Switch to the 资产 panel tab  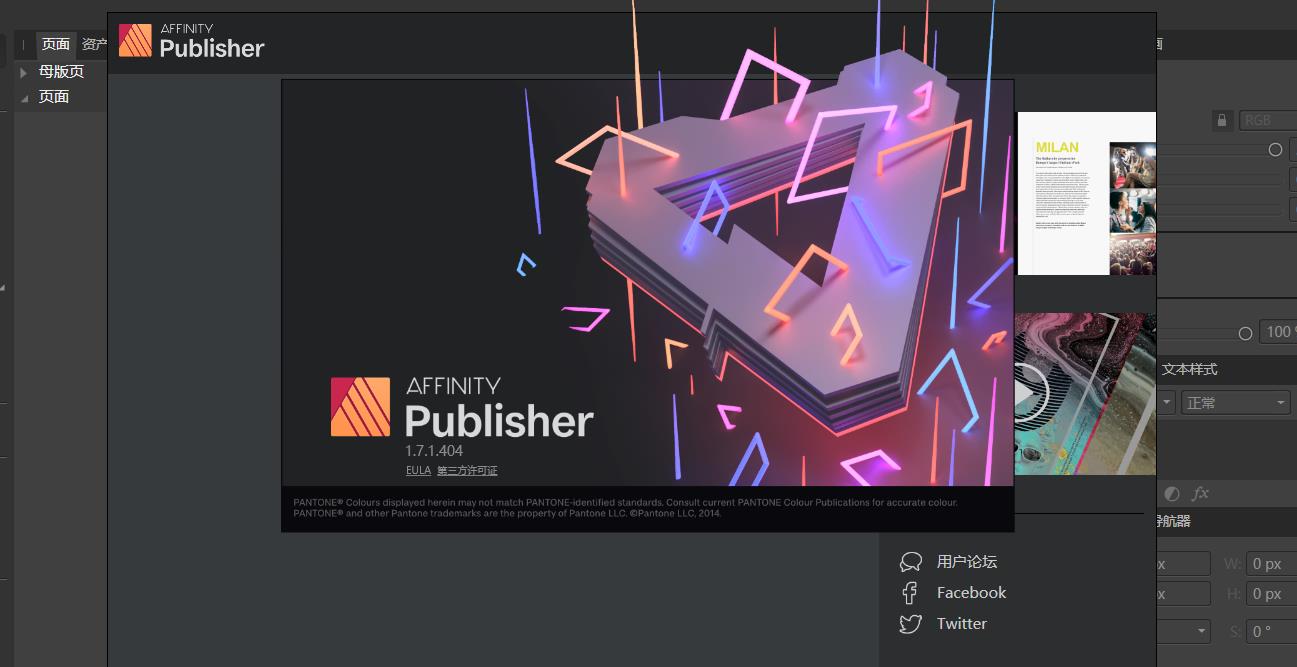[94, 44]
